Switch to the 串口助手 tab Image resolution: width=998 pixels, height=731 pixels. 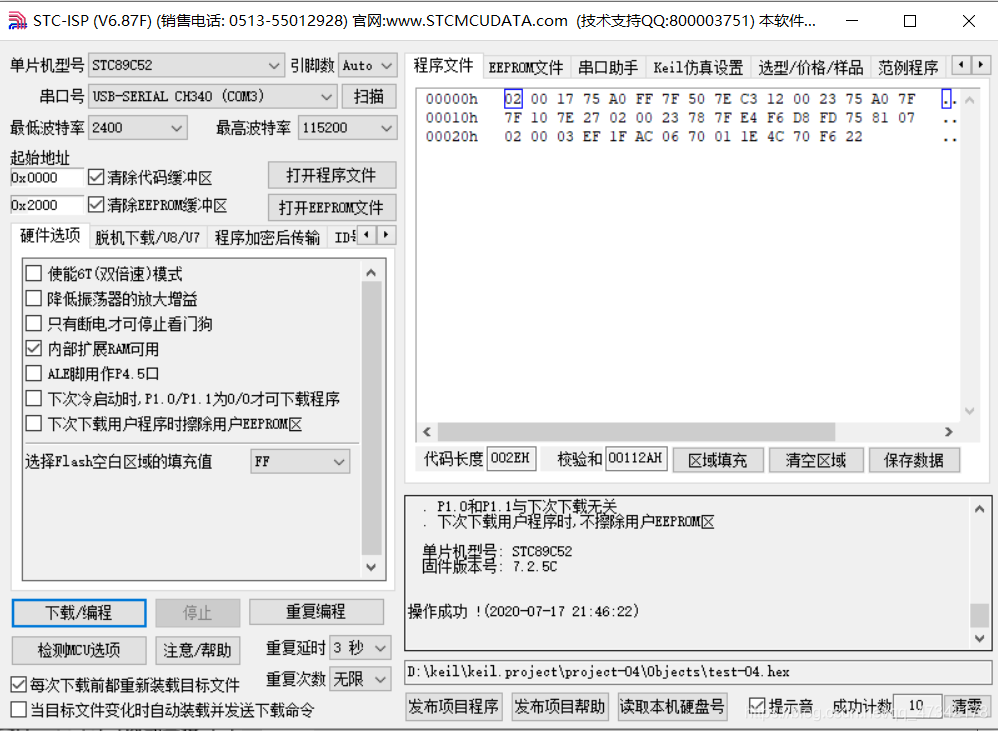click(x=608, y=66)
